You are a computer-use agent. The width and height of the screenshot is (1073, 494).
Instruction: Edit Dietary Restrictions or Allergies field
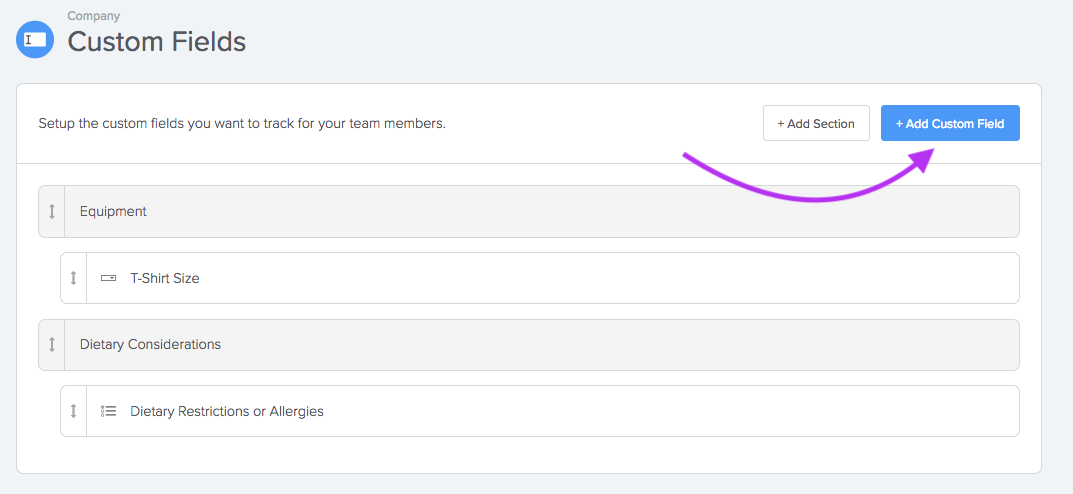click(540, 411)
